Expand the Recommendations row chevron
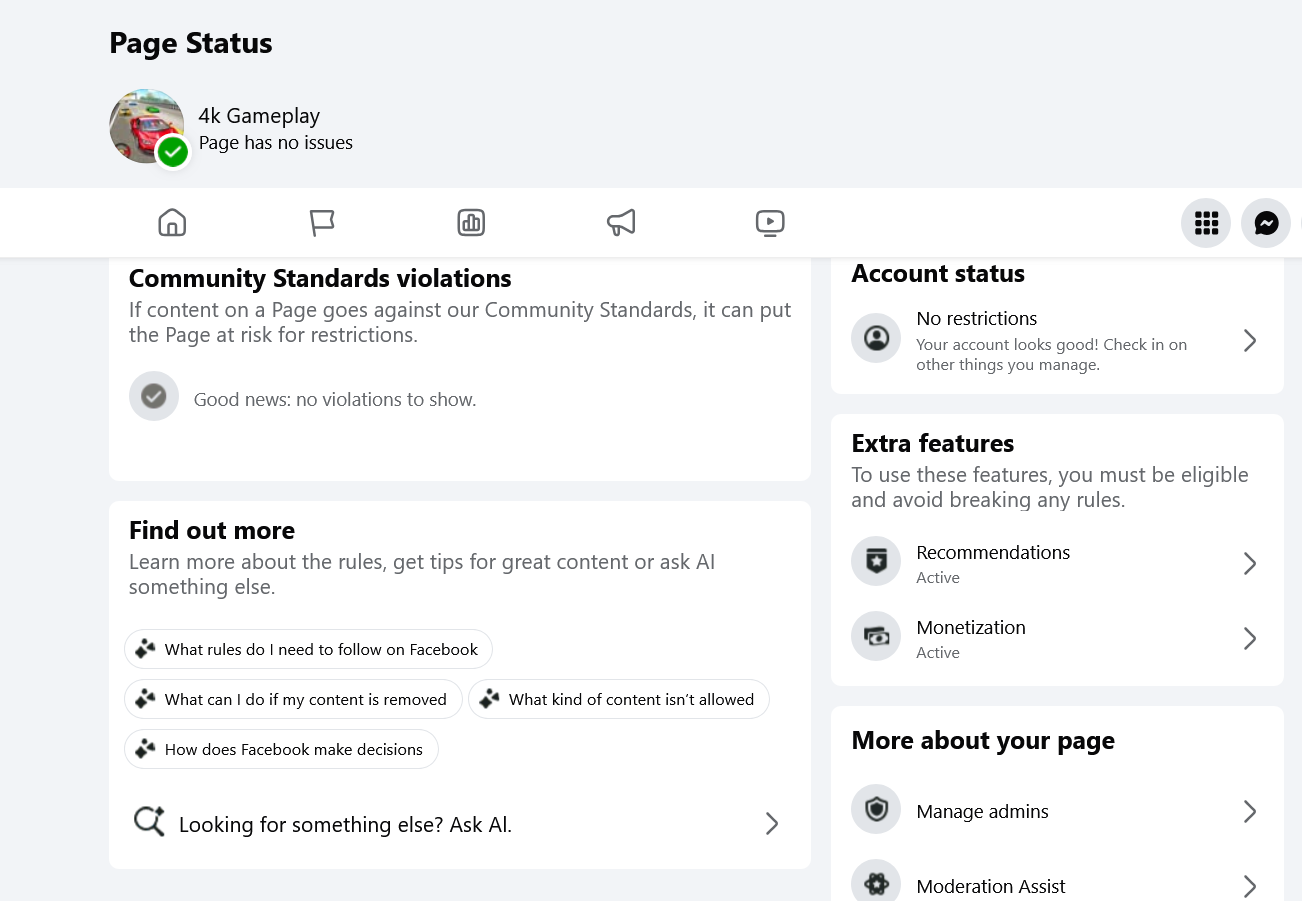The image size is (1302, 901). pos(1250,564)
